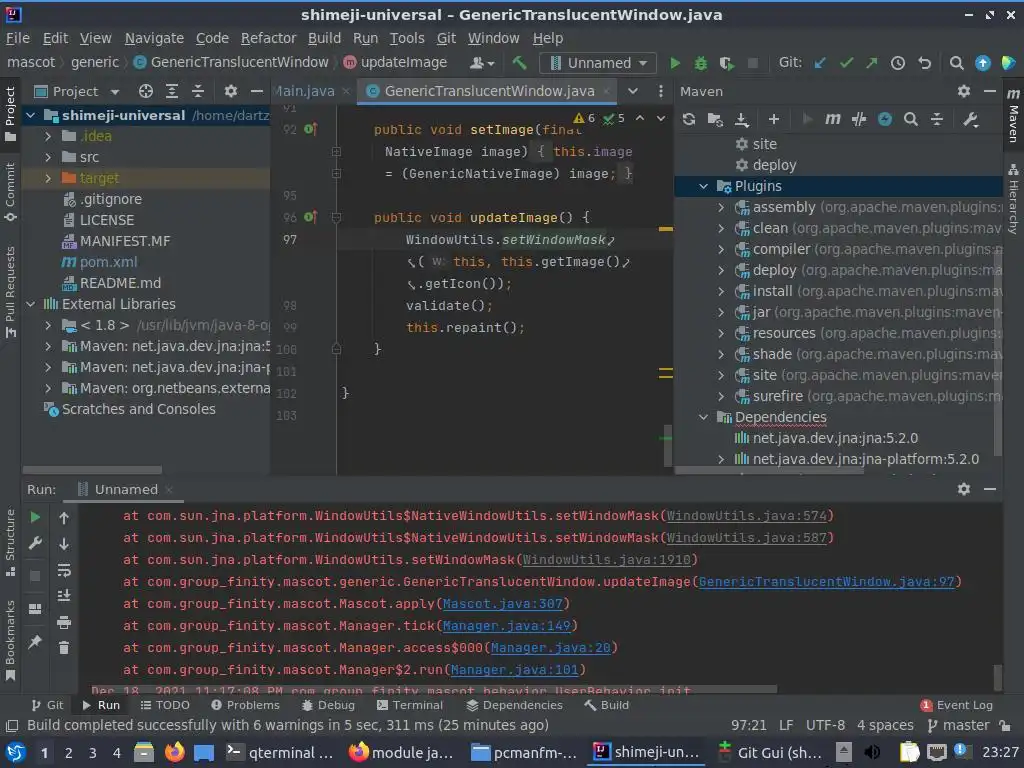The image size is (1024, 768).
Task: Expand the target folder
Action: point(48,178)
